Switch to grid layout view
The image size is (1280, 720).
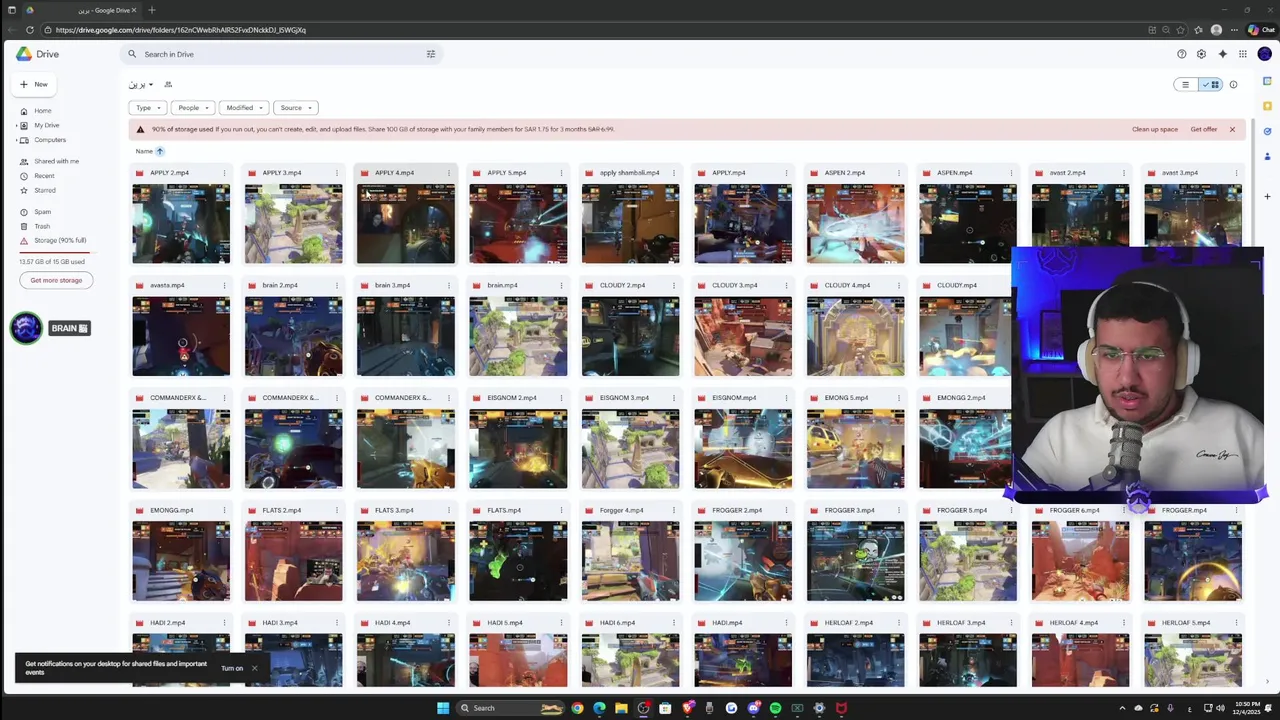1211,85
